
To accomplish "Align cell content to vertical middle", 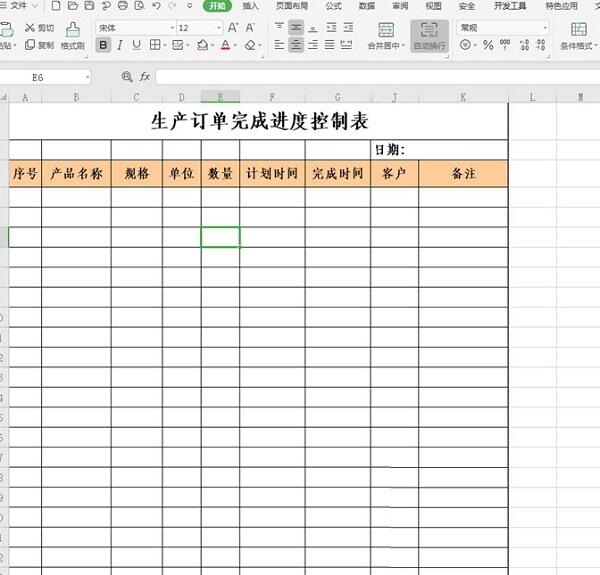I will (296, 28).
